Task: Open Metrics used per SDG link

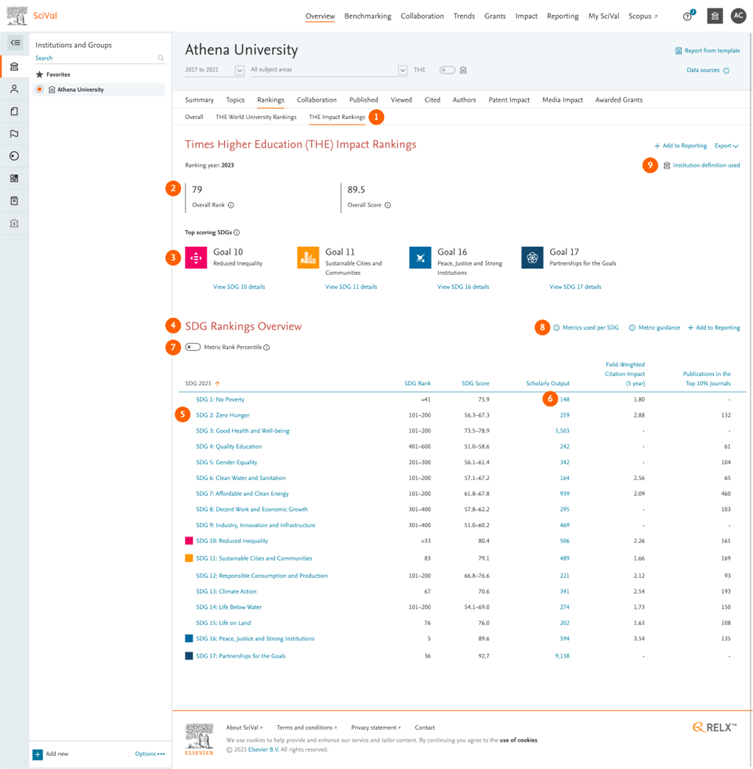Action: point(586,328)
